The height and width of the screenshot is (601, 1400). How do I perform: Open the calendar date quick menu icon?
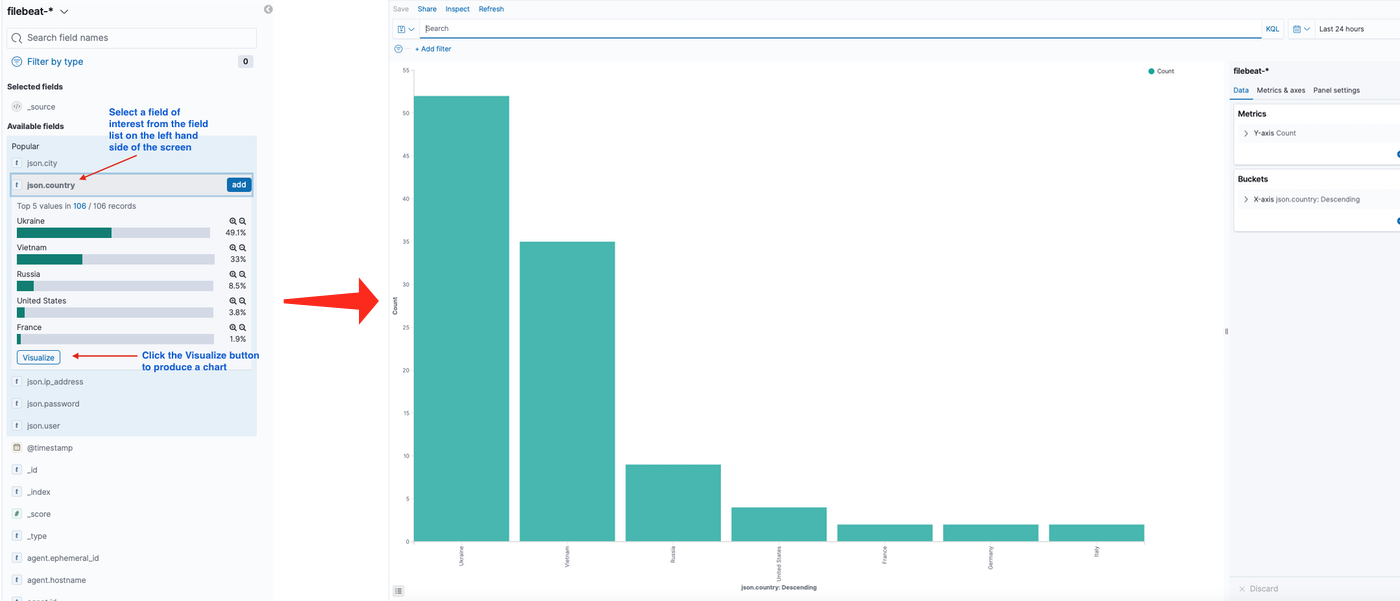pyautogui.click(x=1300, y=29)
